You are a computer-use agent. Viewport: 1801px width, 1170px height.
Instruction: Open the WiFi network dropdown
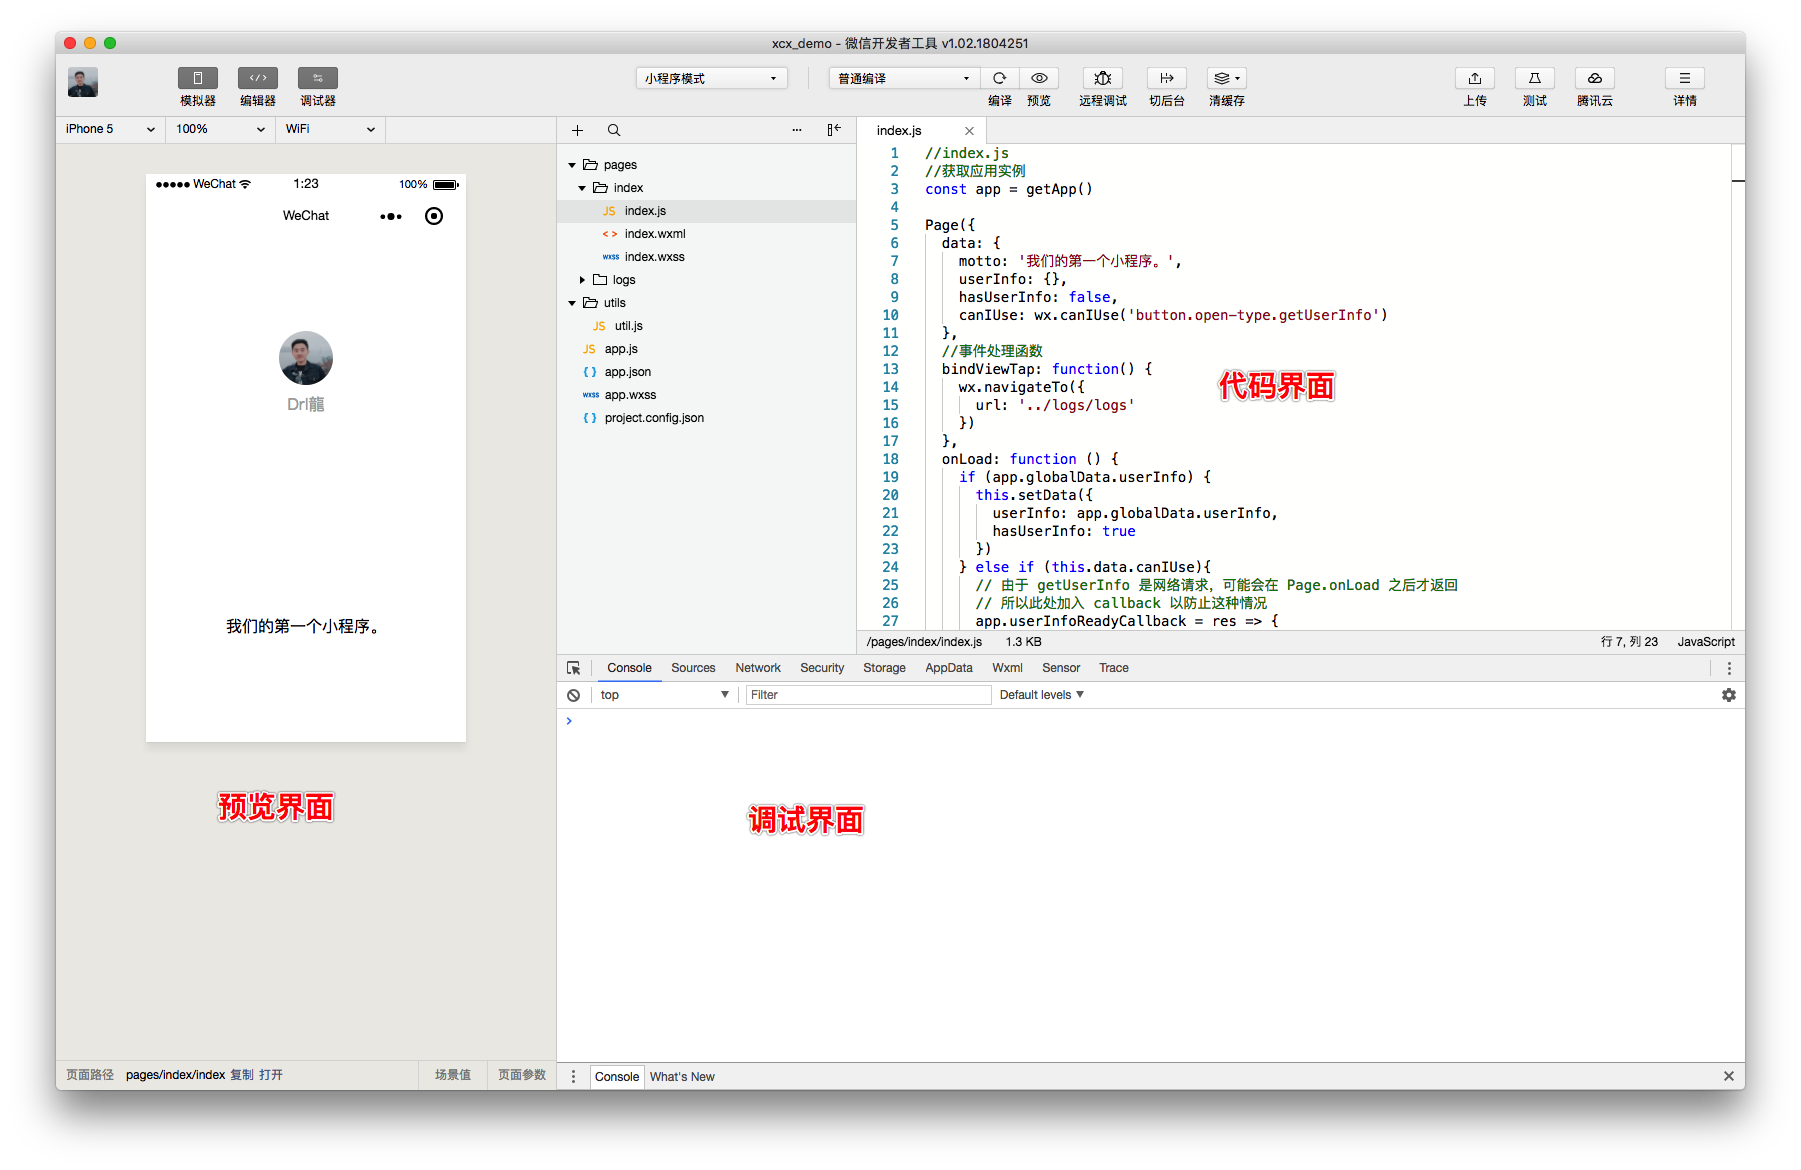click(x=330, y=129)
